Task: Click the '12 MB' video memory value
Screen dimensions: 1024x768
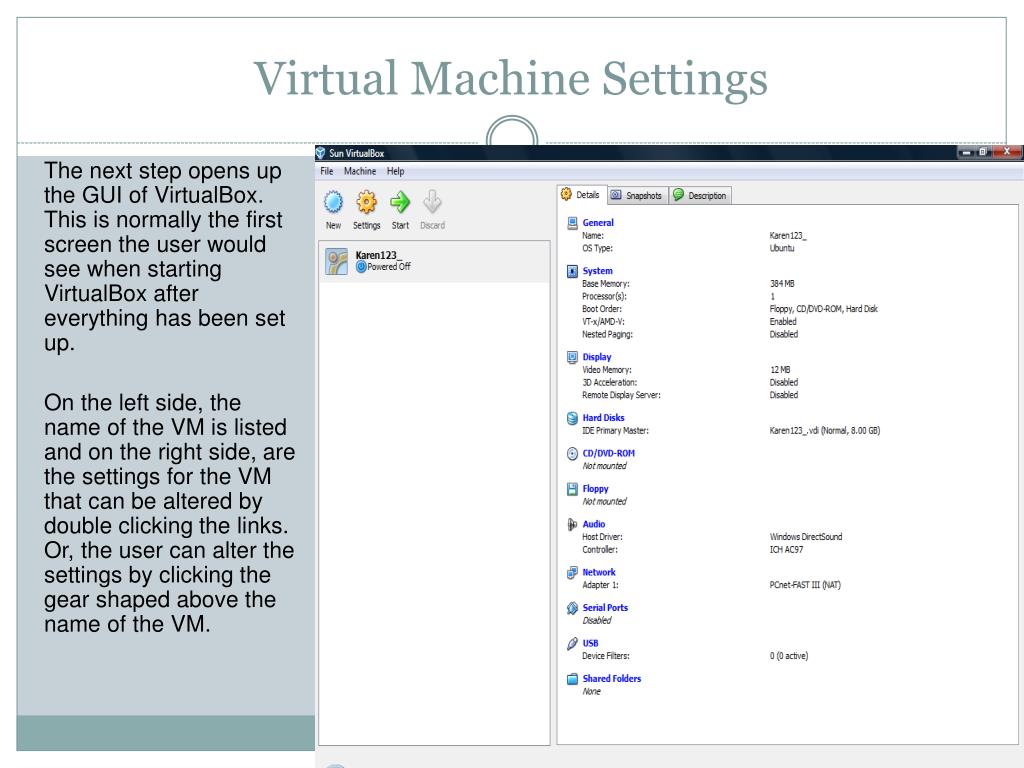Action: [x=780, y=370]
